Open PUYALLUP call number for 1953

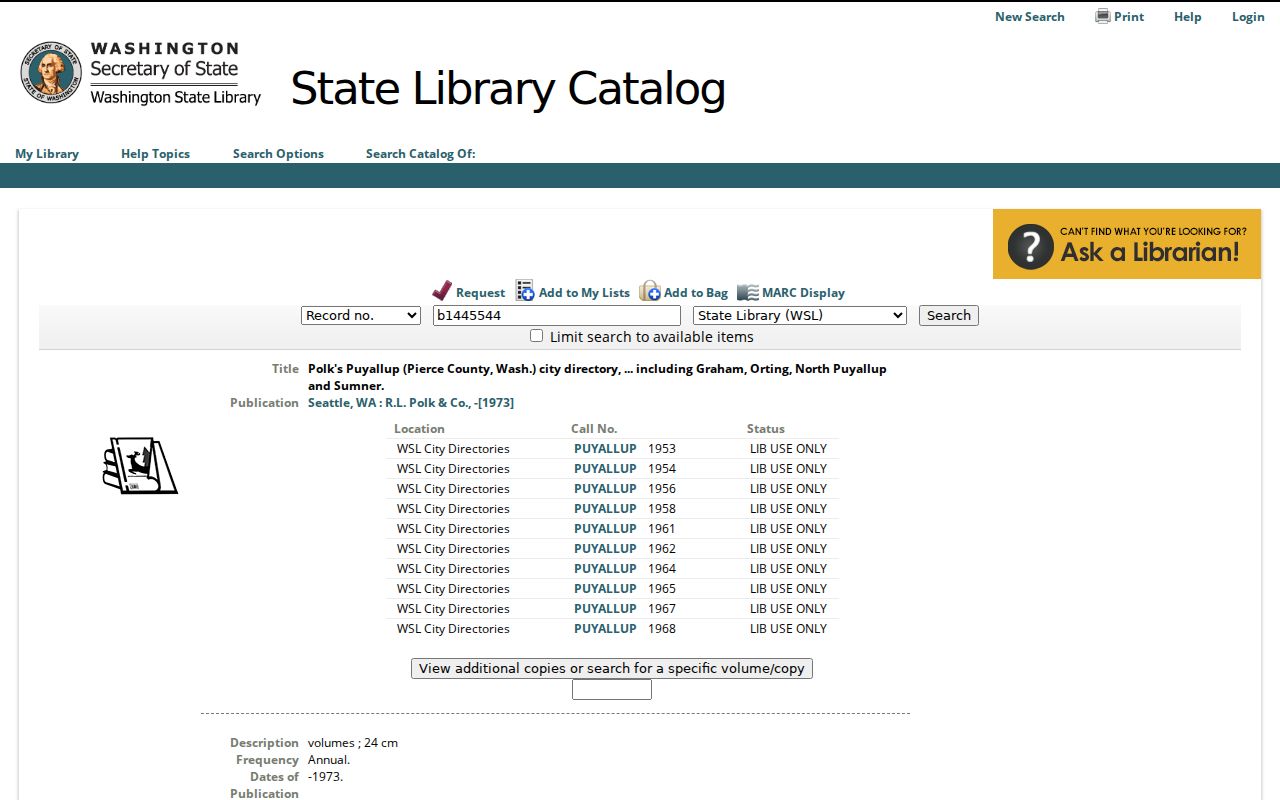tap(605, 449)
